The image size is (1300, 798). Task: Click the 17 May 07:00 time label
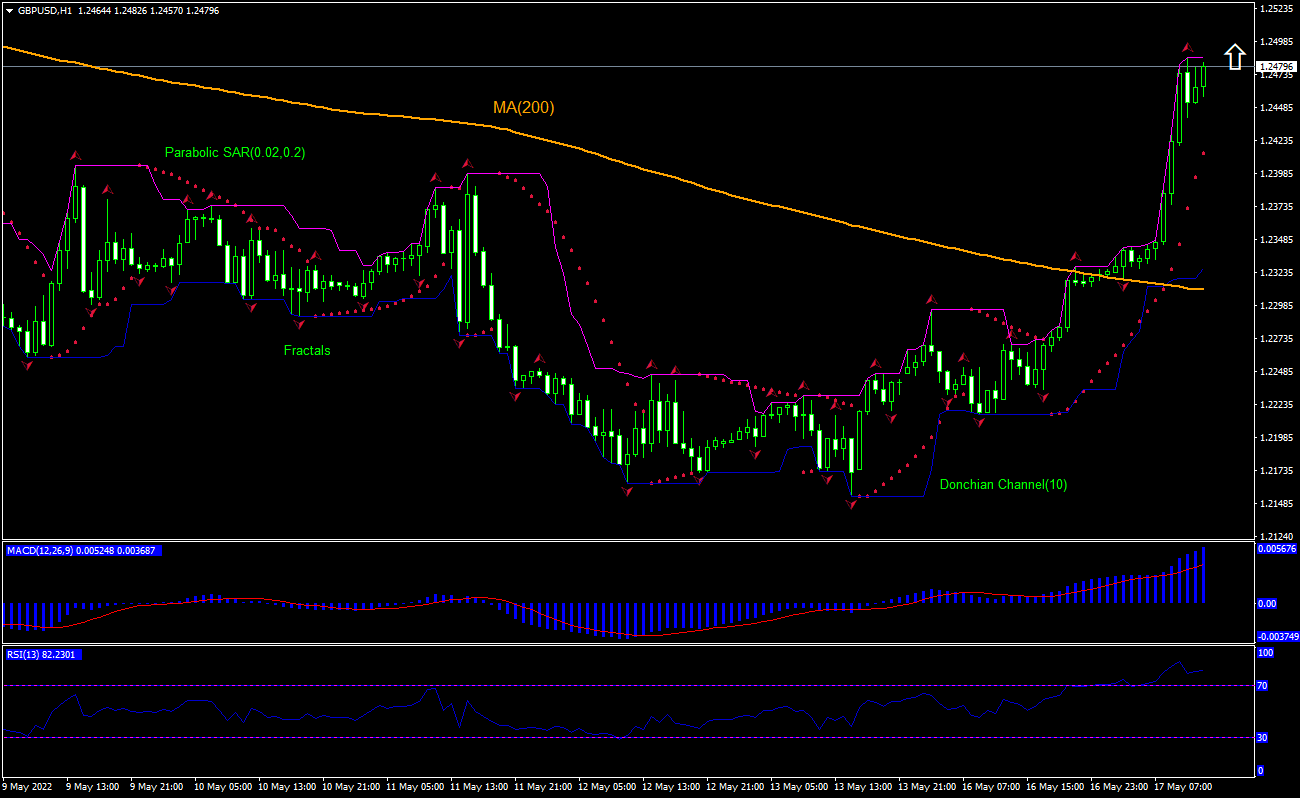[x=1182, y=787]
